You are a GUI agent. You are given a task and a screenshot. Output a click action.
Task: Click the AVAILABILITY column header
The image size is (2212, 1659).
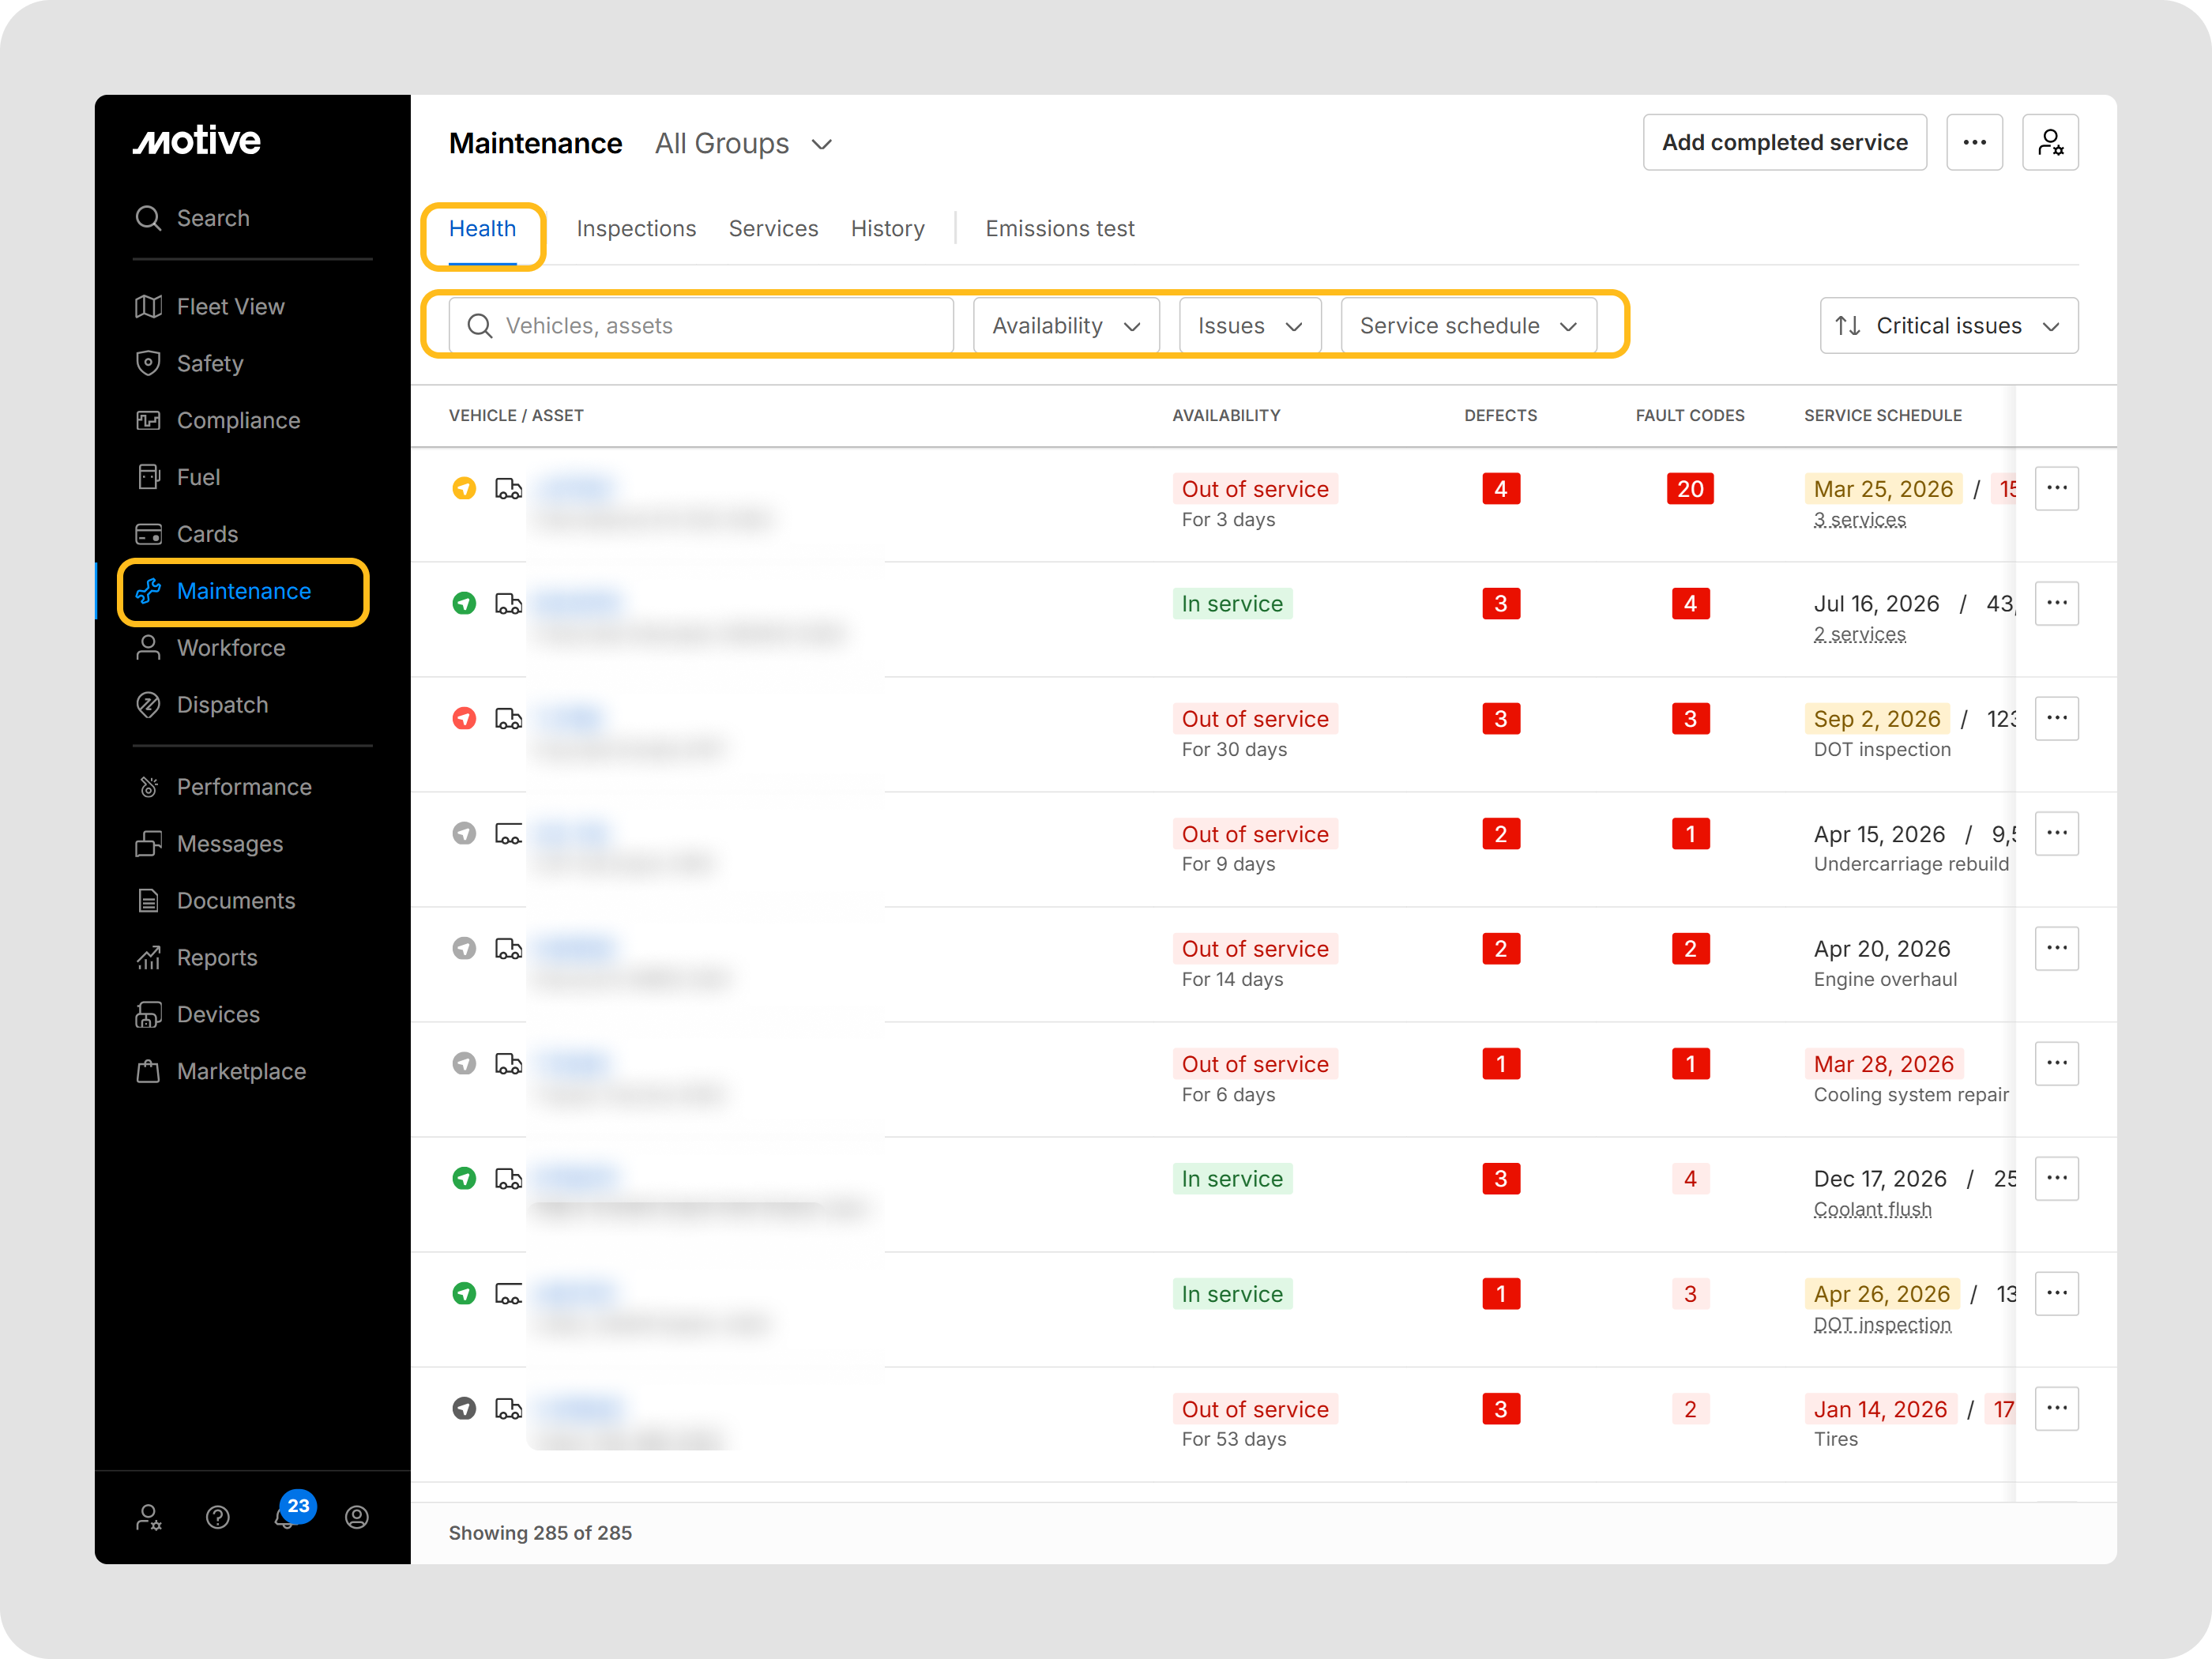[x=1227, y=416]
